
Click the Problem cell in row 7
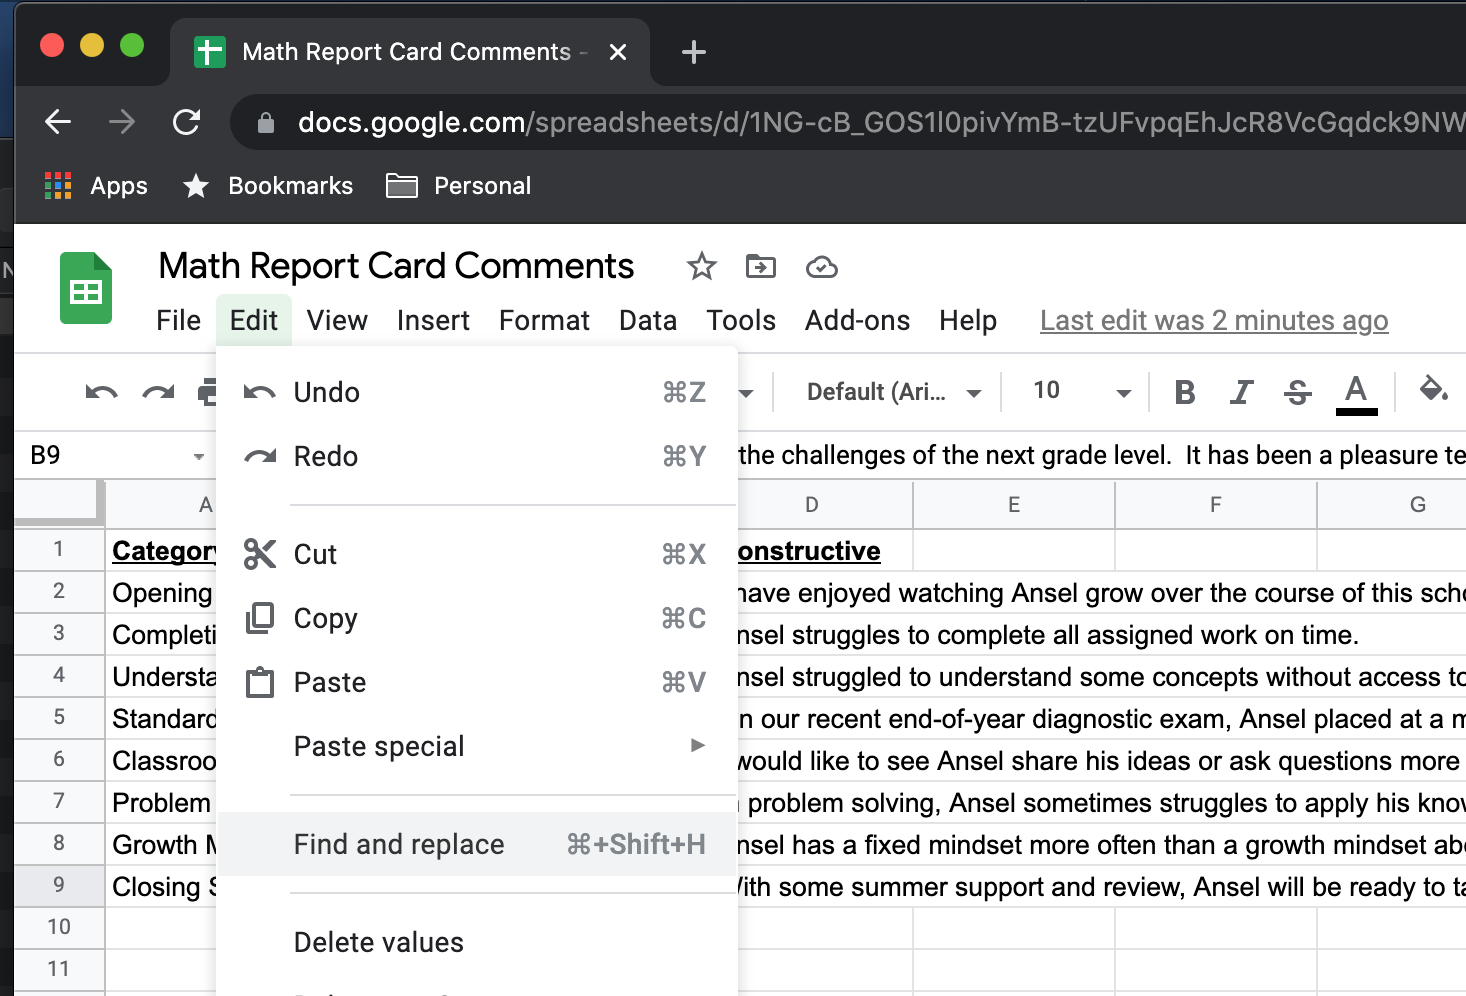click(x=162, y=803)
